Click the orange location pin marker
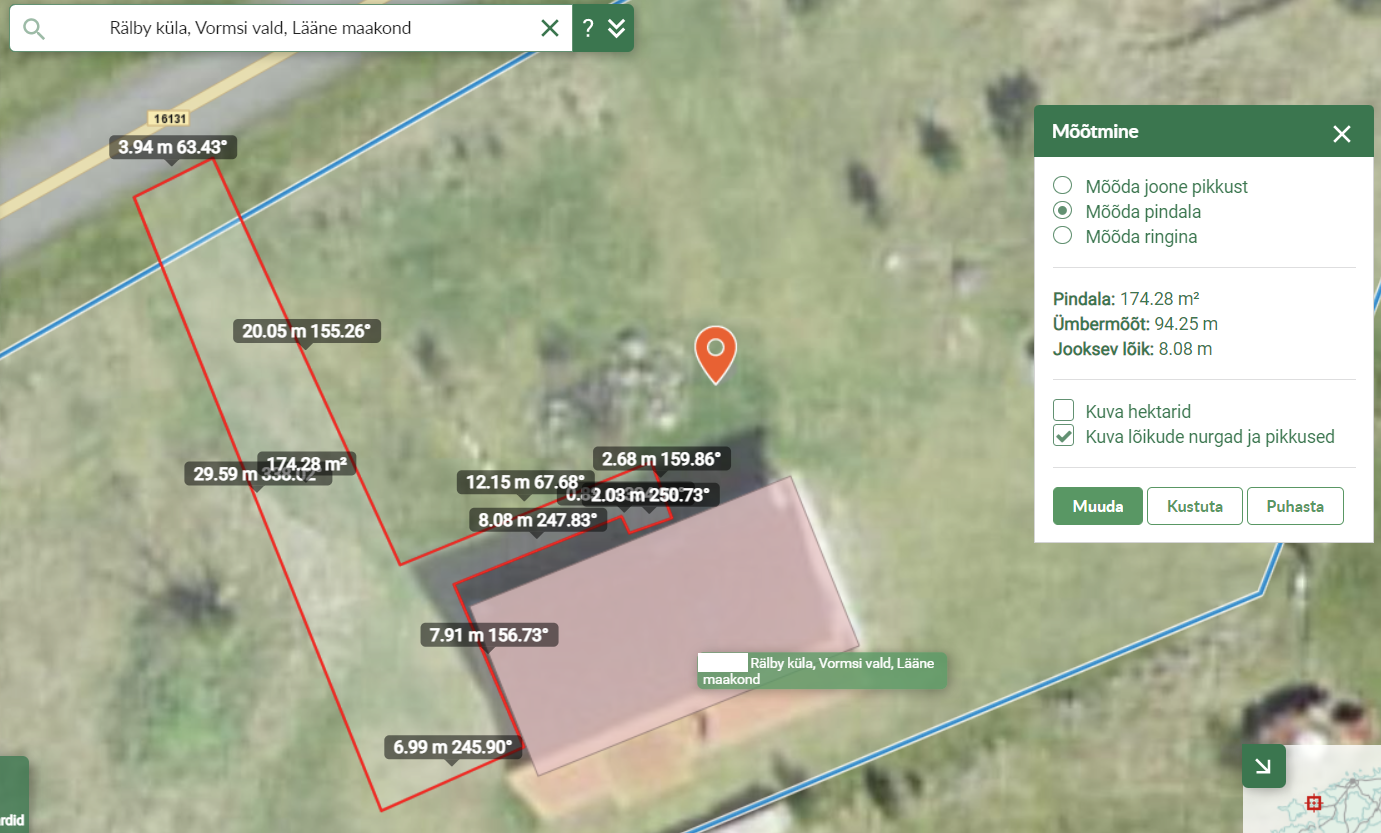Viewport: 1381px width, 833px height. point(715,352)
